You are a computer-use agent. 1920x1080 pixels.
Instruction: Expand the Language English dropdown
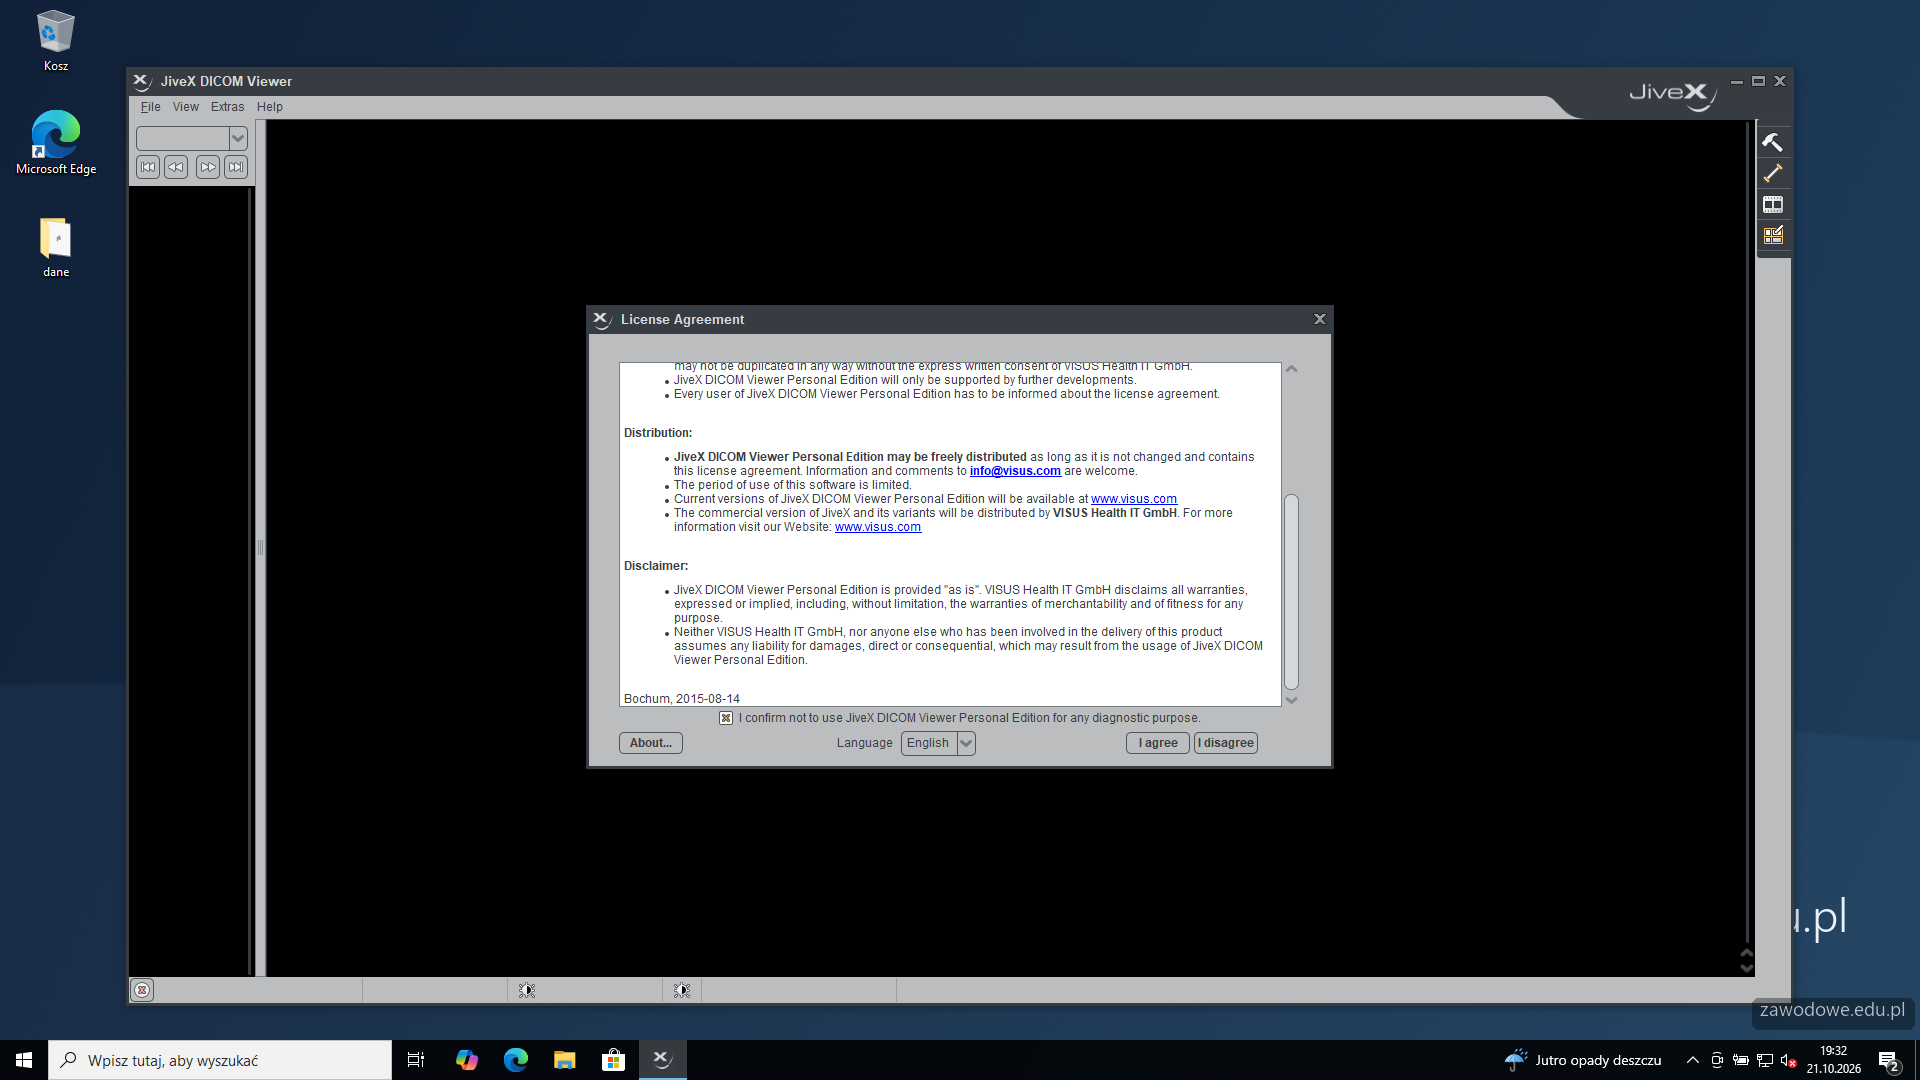pyautogui.click(x=966, y=743)
